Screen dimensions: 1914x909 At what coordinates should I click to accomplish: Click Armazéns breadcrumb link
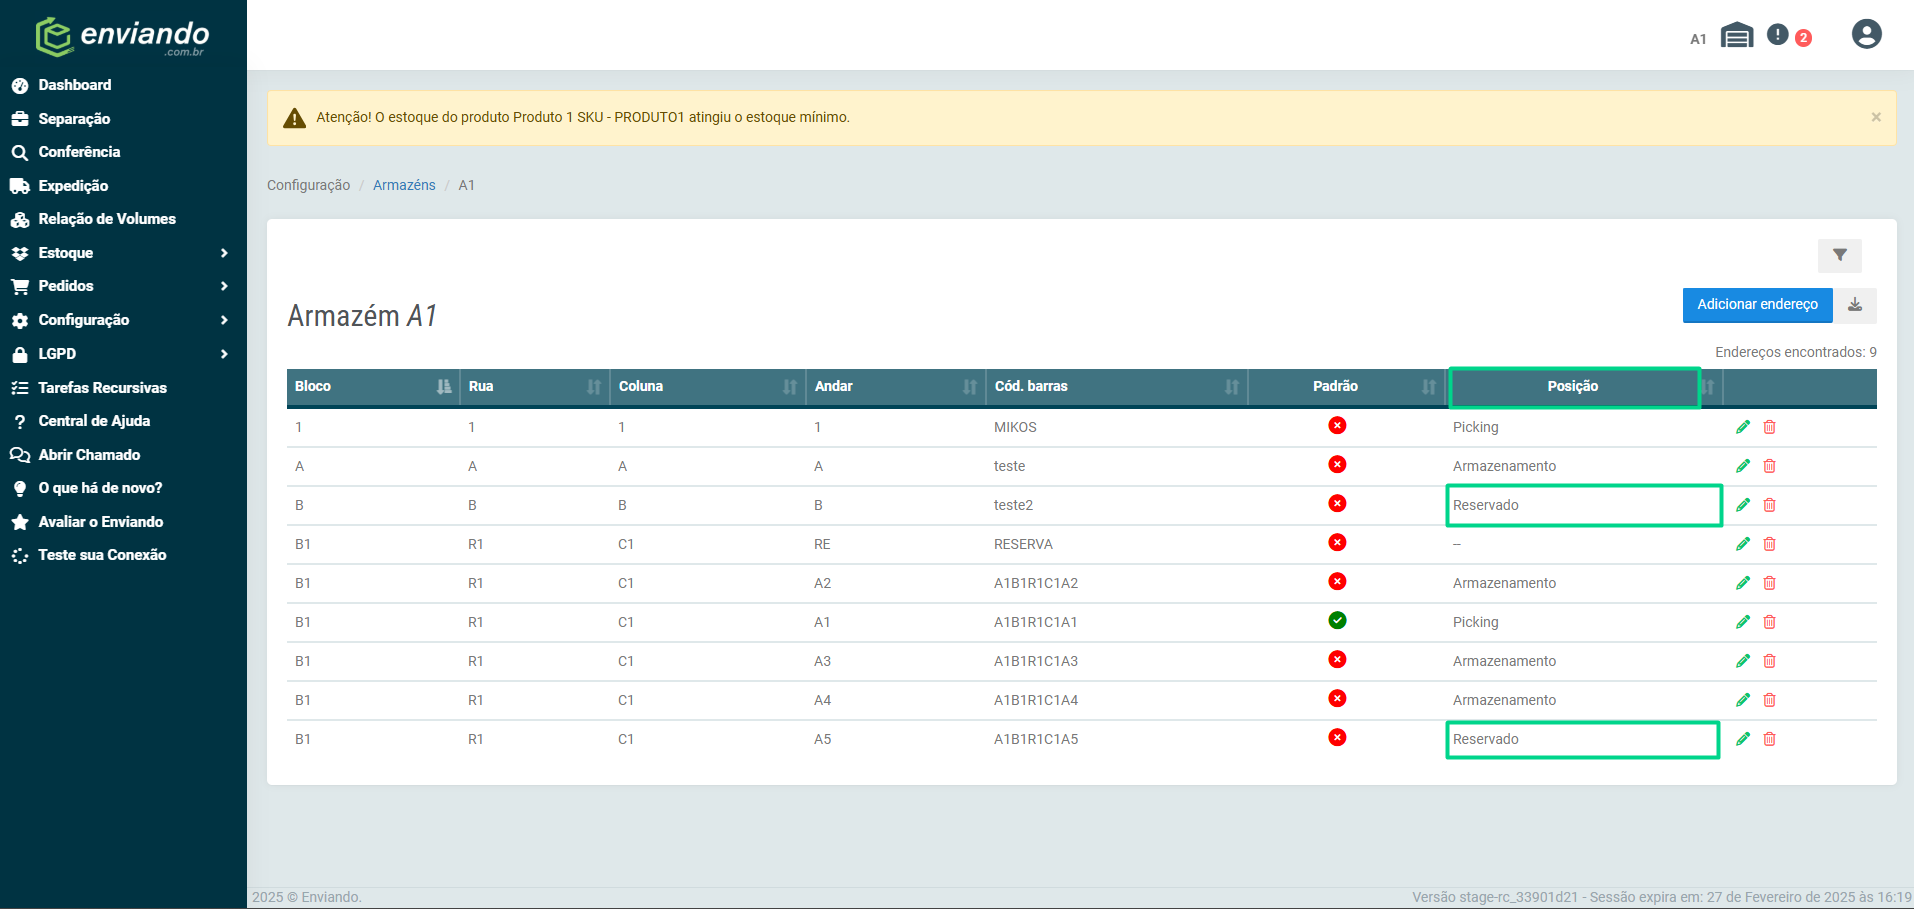click(x=404, y=185)
